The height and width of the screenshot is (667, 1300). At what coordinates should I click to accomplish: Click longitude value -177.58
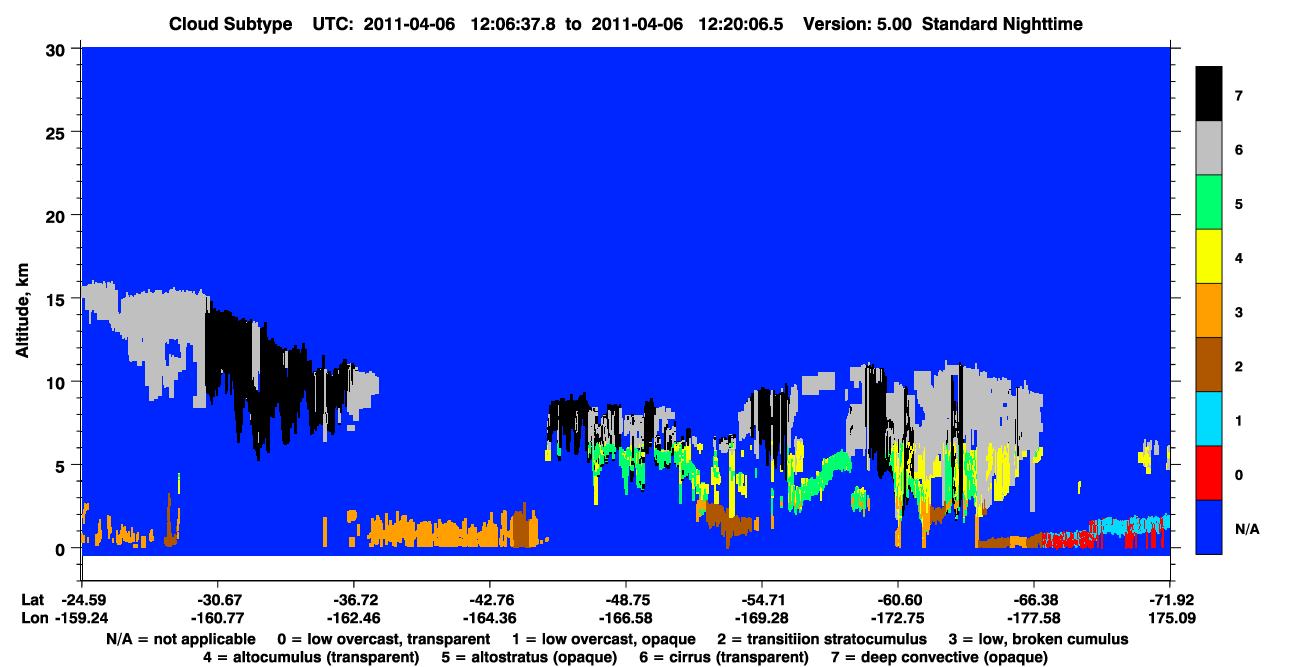[1034, 618]
